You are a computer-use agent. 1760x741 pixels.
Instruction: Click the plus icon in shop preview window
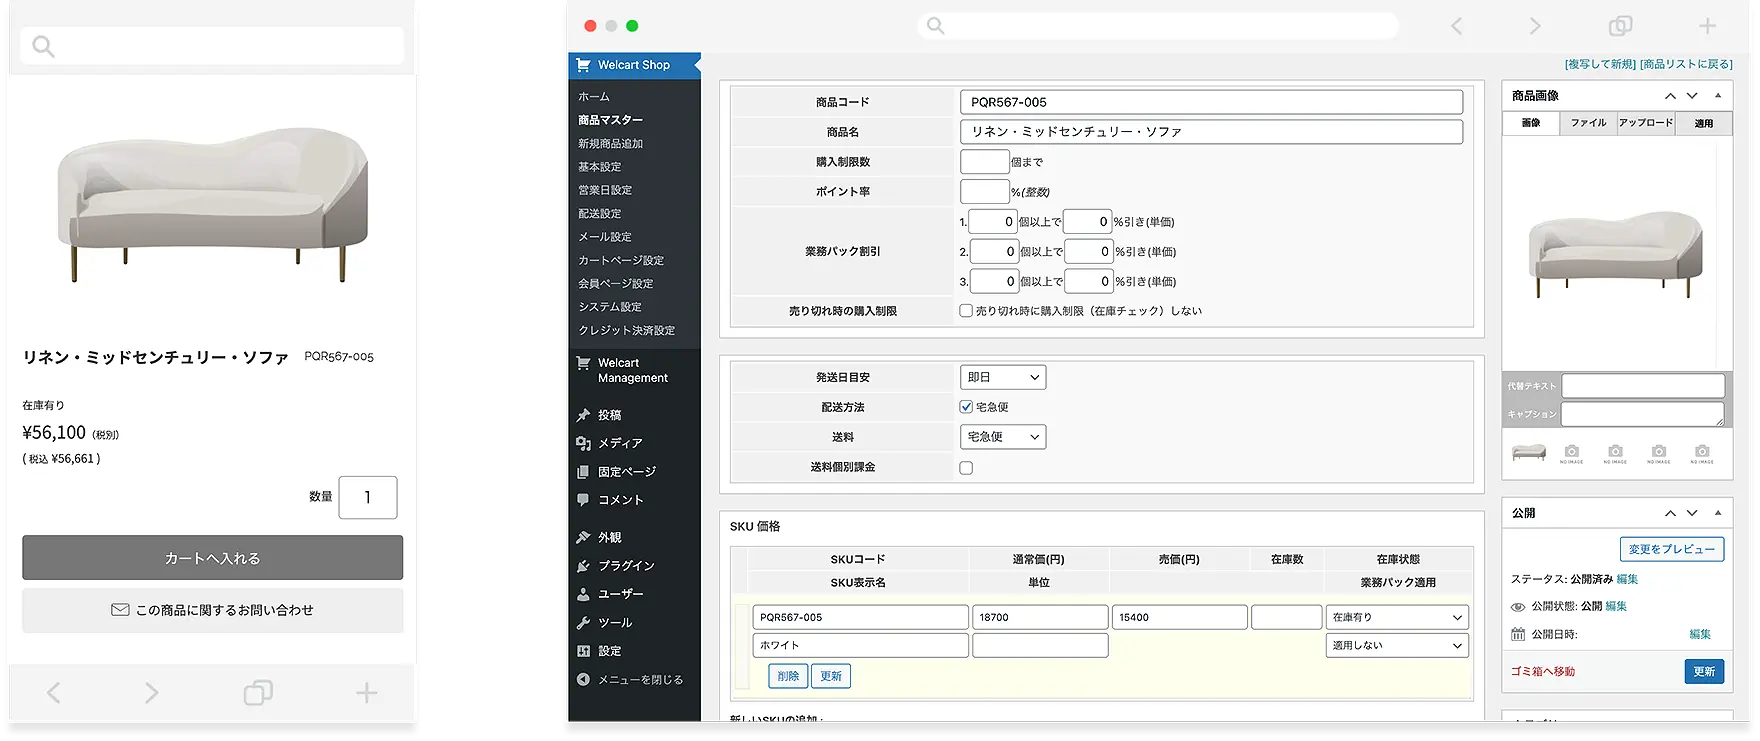point(367,692)
